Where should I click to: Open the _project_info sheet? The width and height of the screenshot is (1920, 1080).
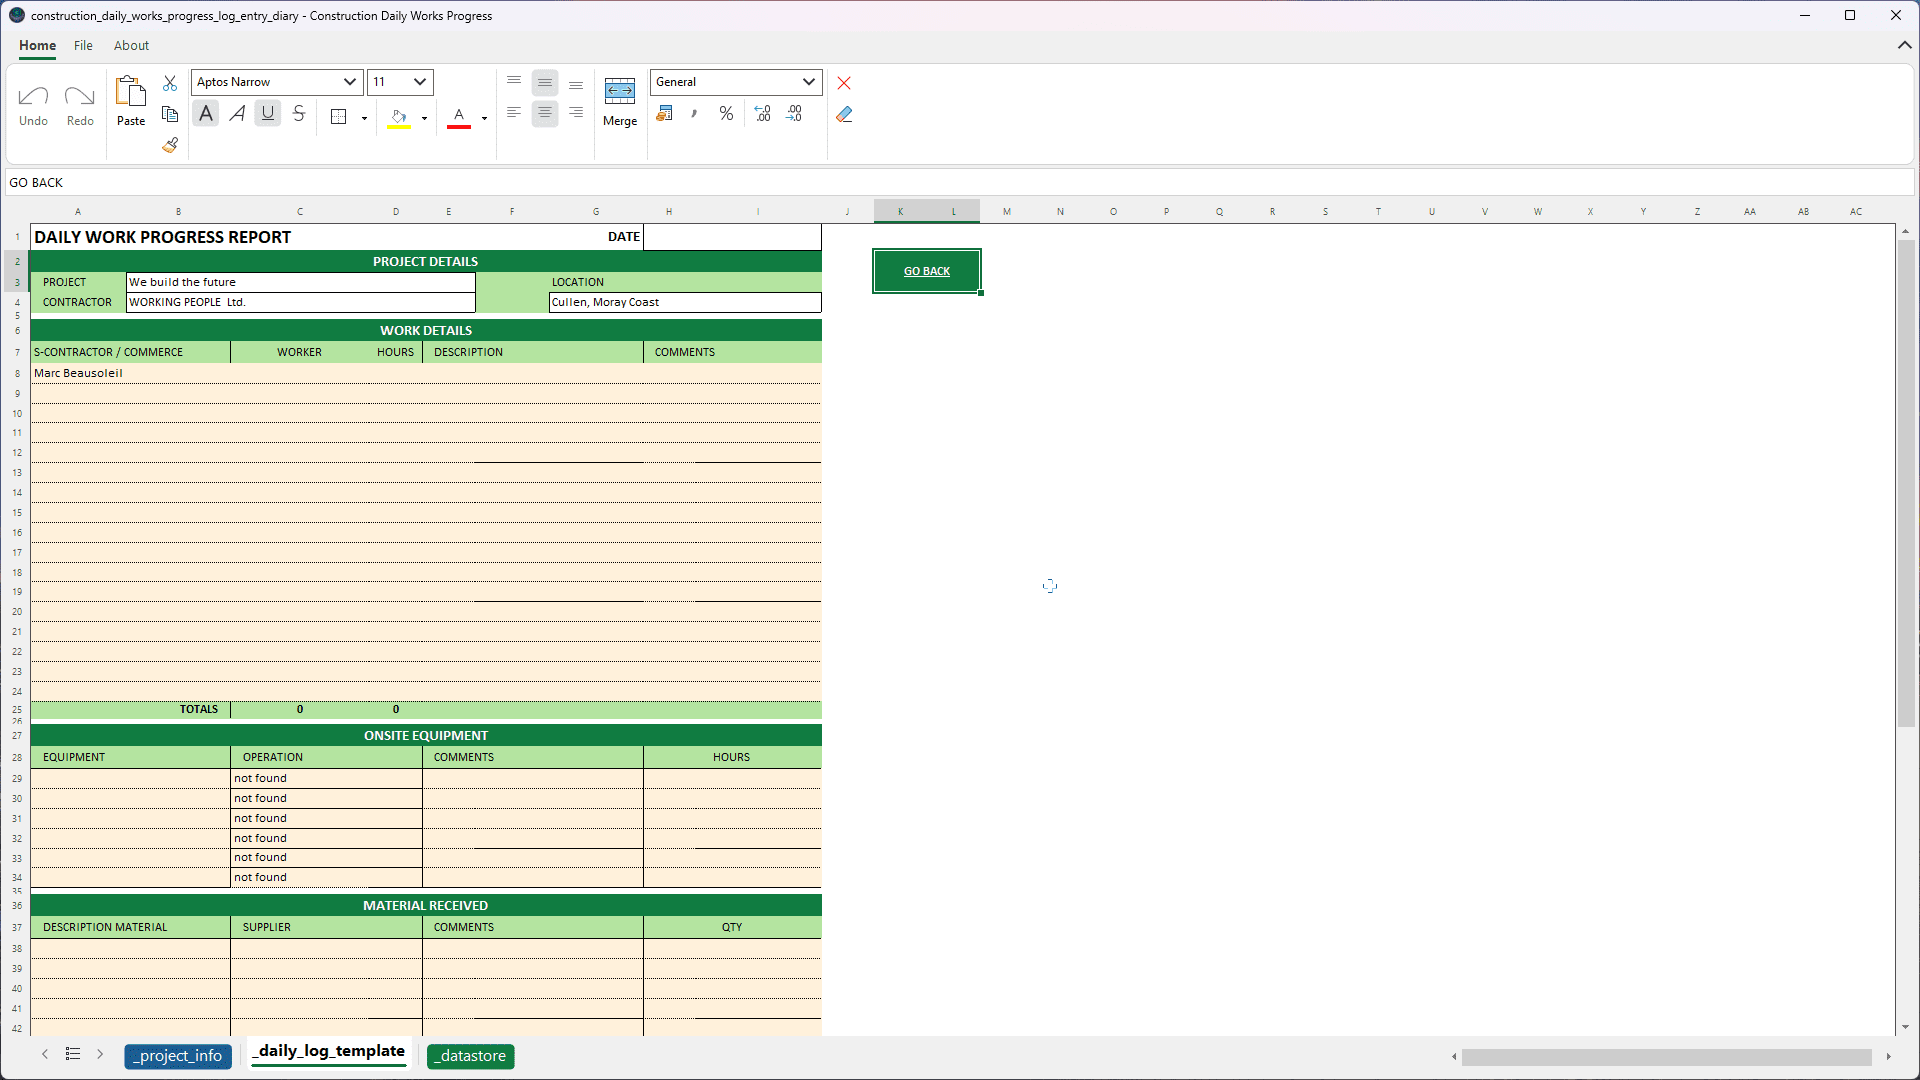tap(178, 1055)
